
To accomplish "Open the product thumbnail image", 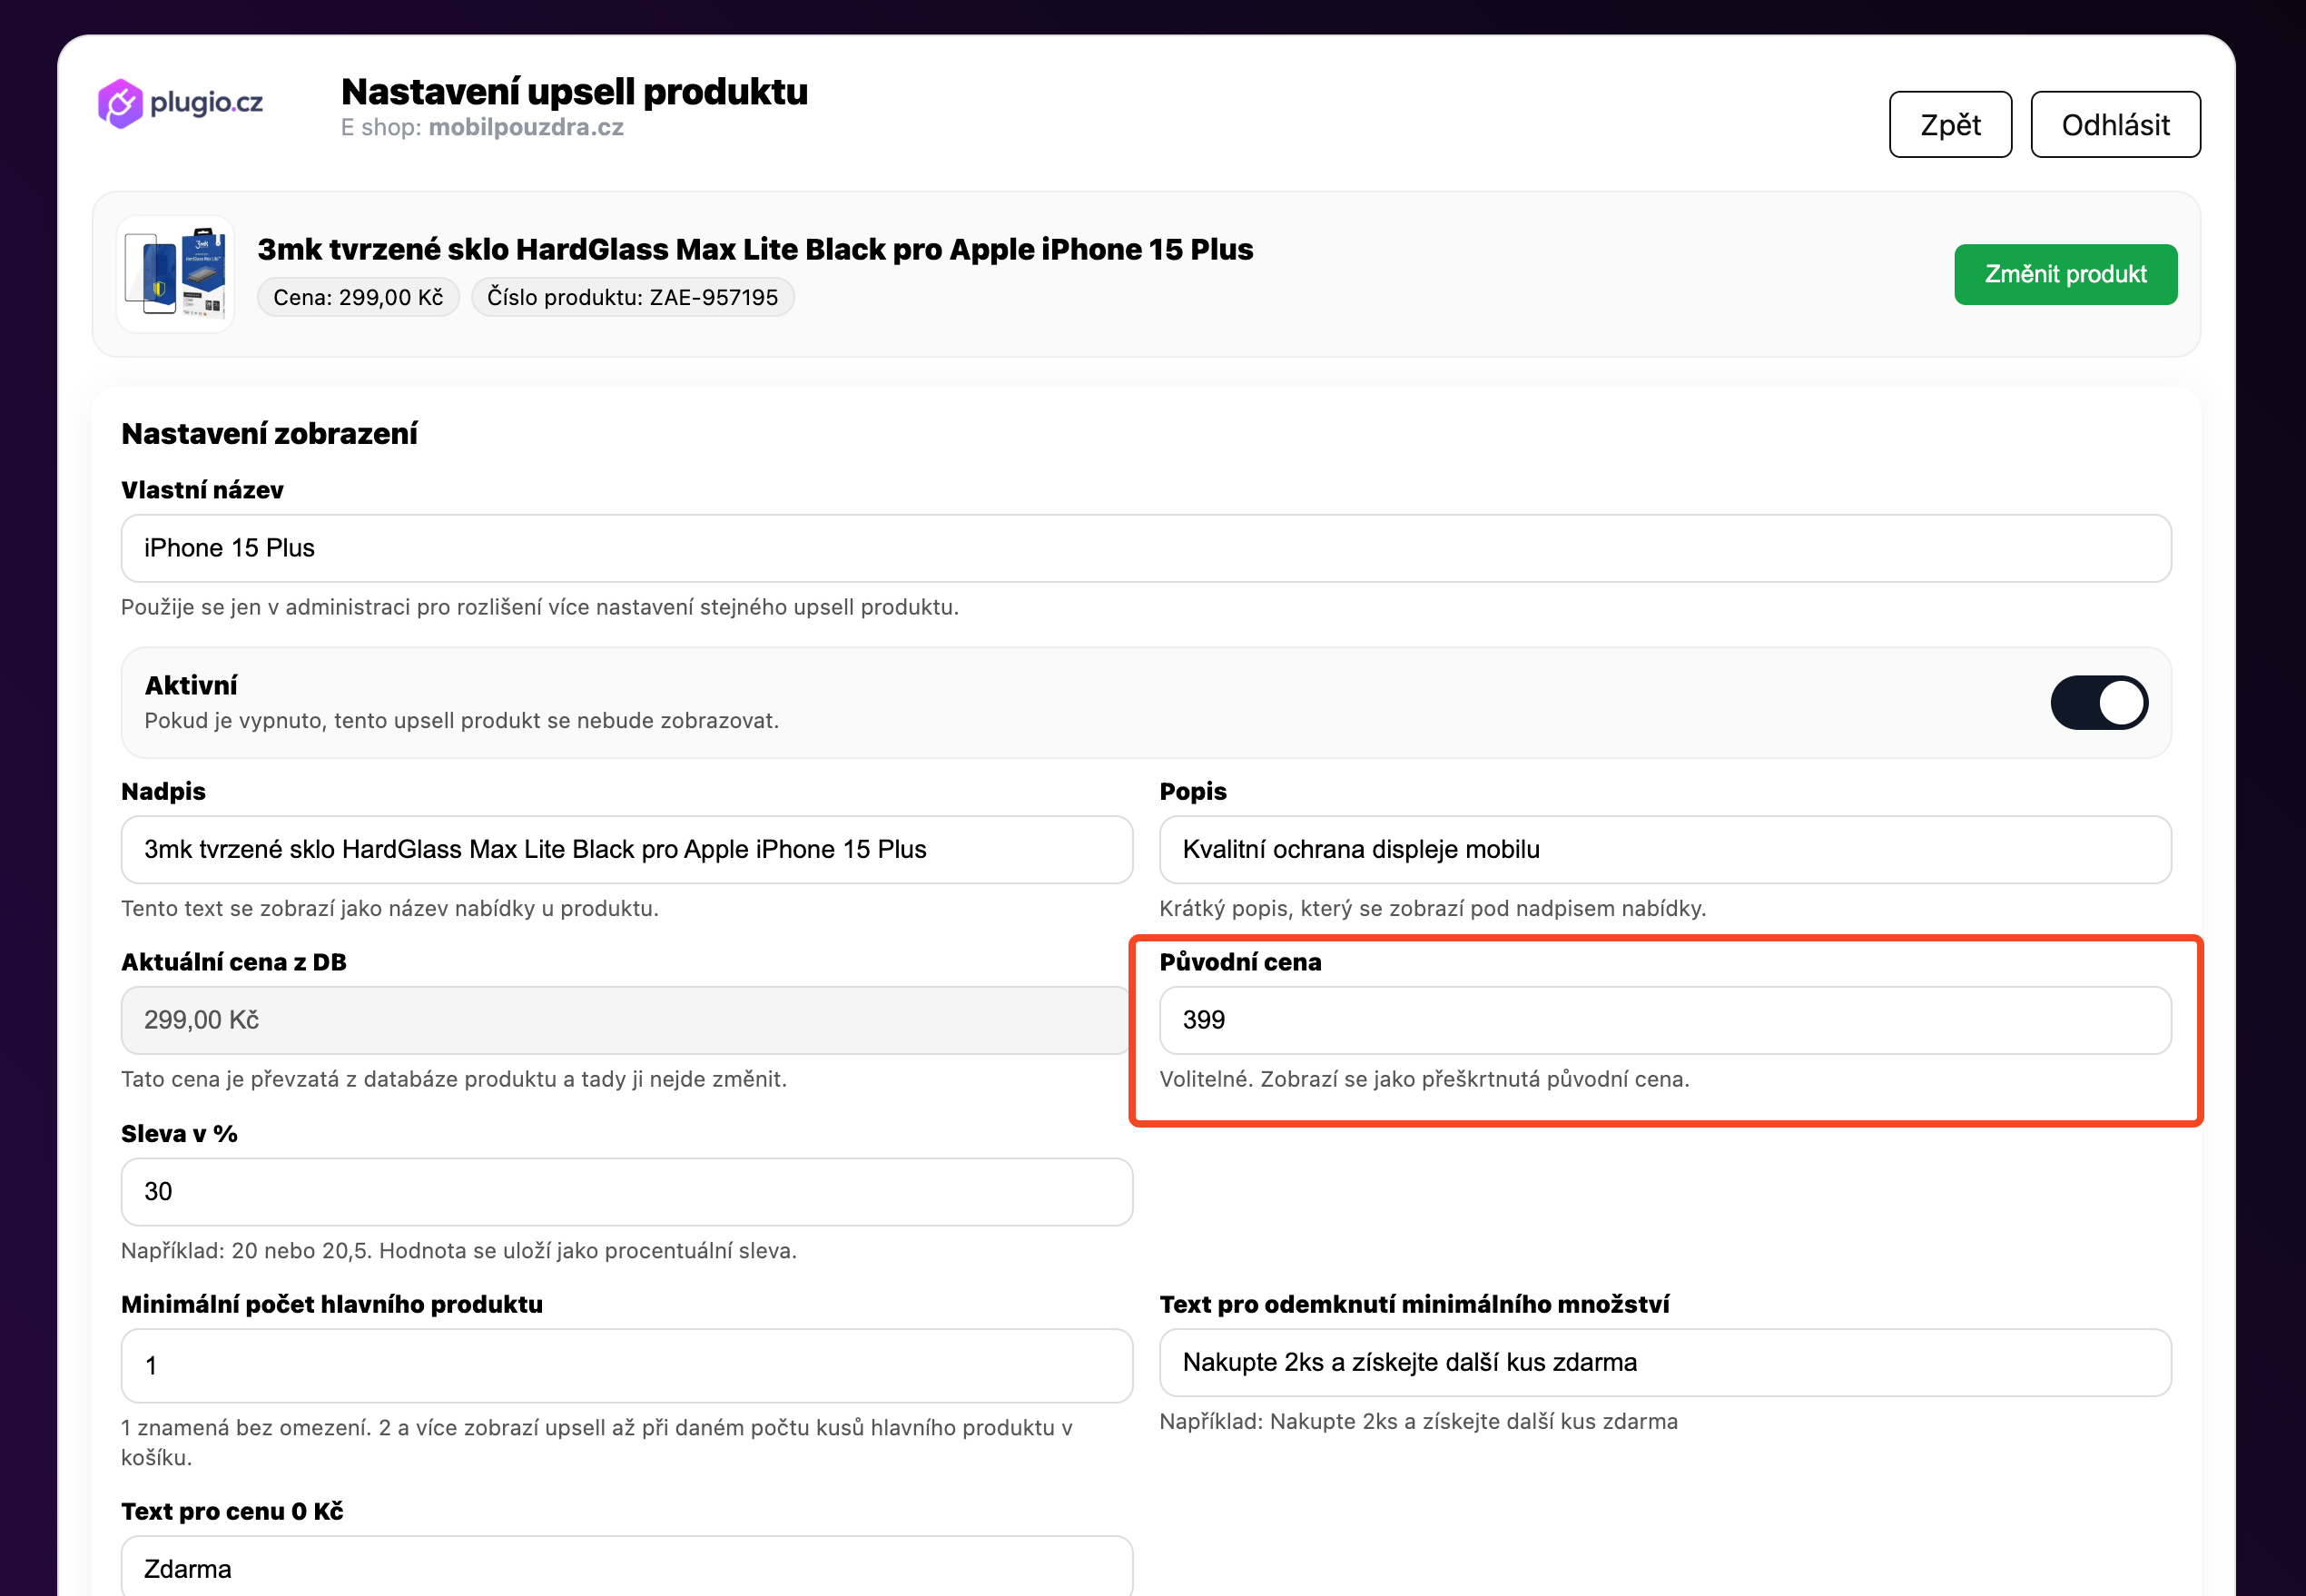I will tap(176, 273).
